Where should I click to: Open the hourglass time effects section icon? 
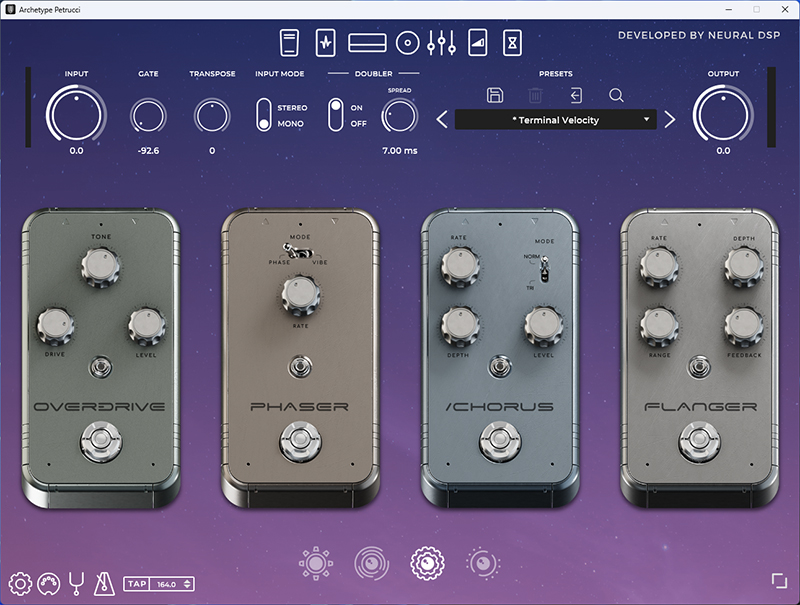pyautogui.click(x=512, y=43)
